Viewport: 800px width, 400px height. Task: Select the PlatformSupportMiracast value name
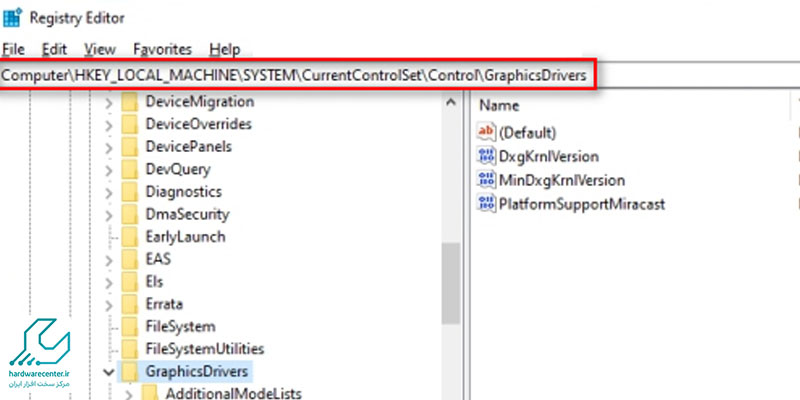(582, 205)
